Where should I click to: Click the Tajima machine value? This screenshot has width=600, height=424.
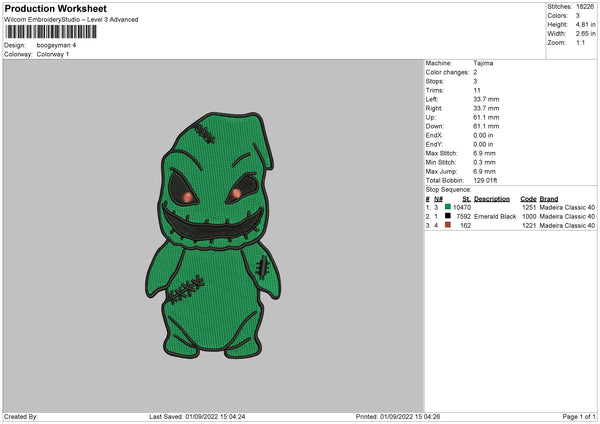point(482,63)
